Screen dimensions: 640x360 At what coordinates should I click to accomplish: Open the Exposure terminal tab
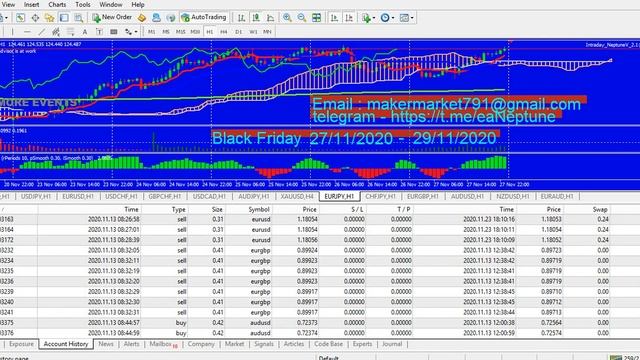tap(21, 344)
